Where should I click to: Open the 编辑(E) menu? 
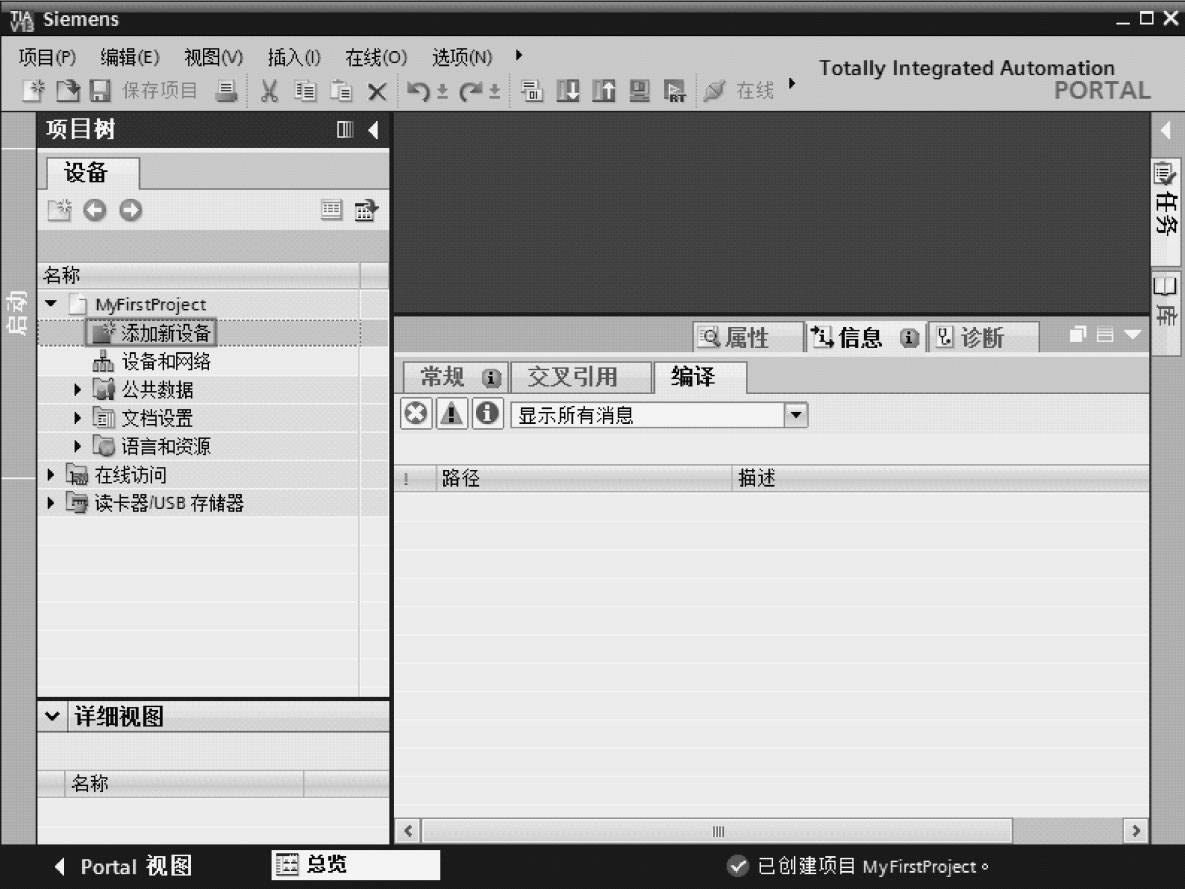(130, 57)
